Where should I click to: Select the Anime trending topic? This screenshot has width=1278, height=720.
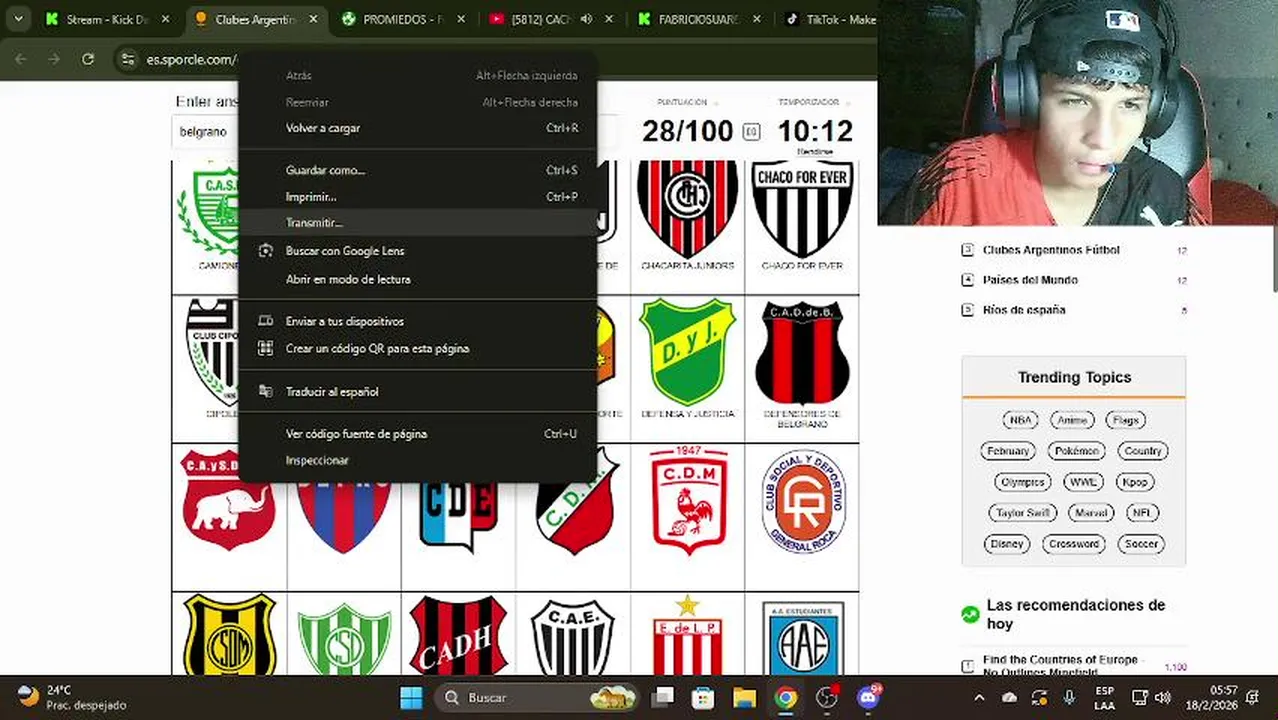[1072, 420]
